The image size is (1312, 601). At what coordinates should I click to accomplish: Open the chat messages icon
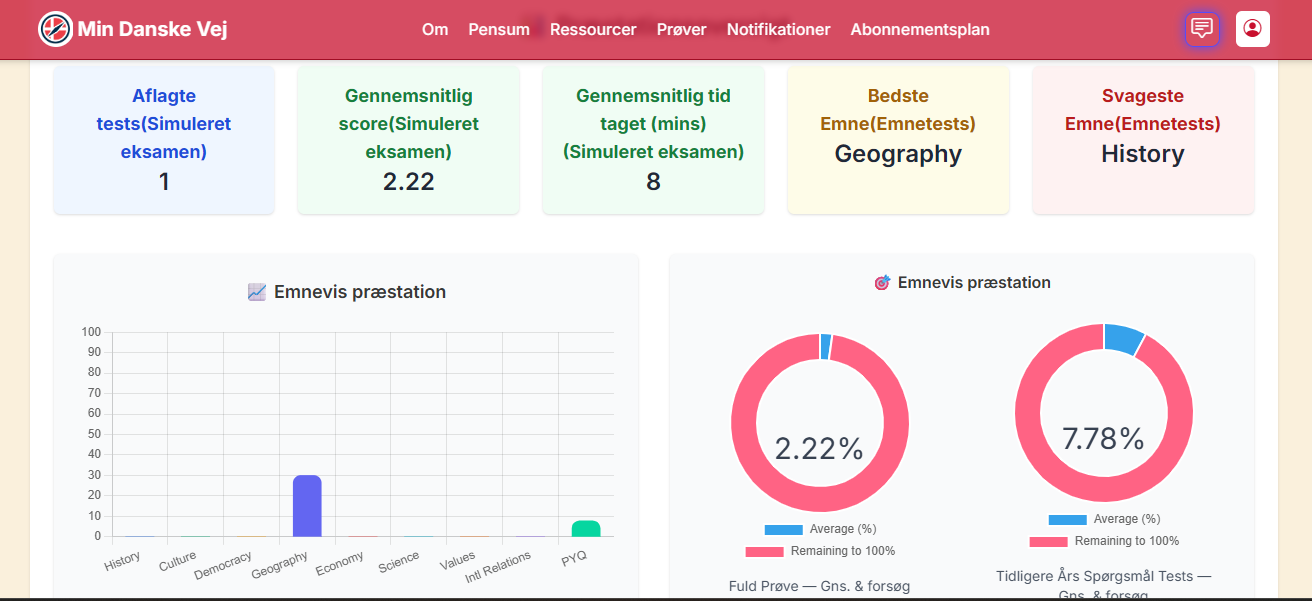tap(1202, 29)
